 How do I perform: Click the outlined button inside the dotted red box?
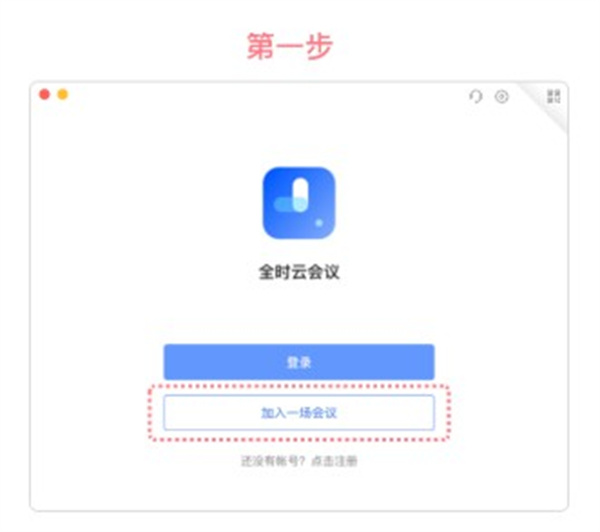[299, 413]
